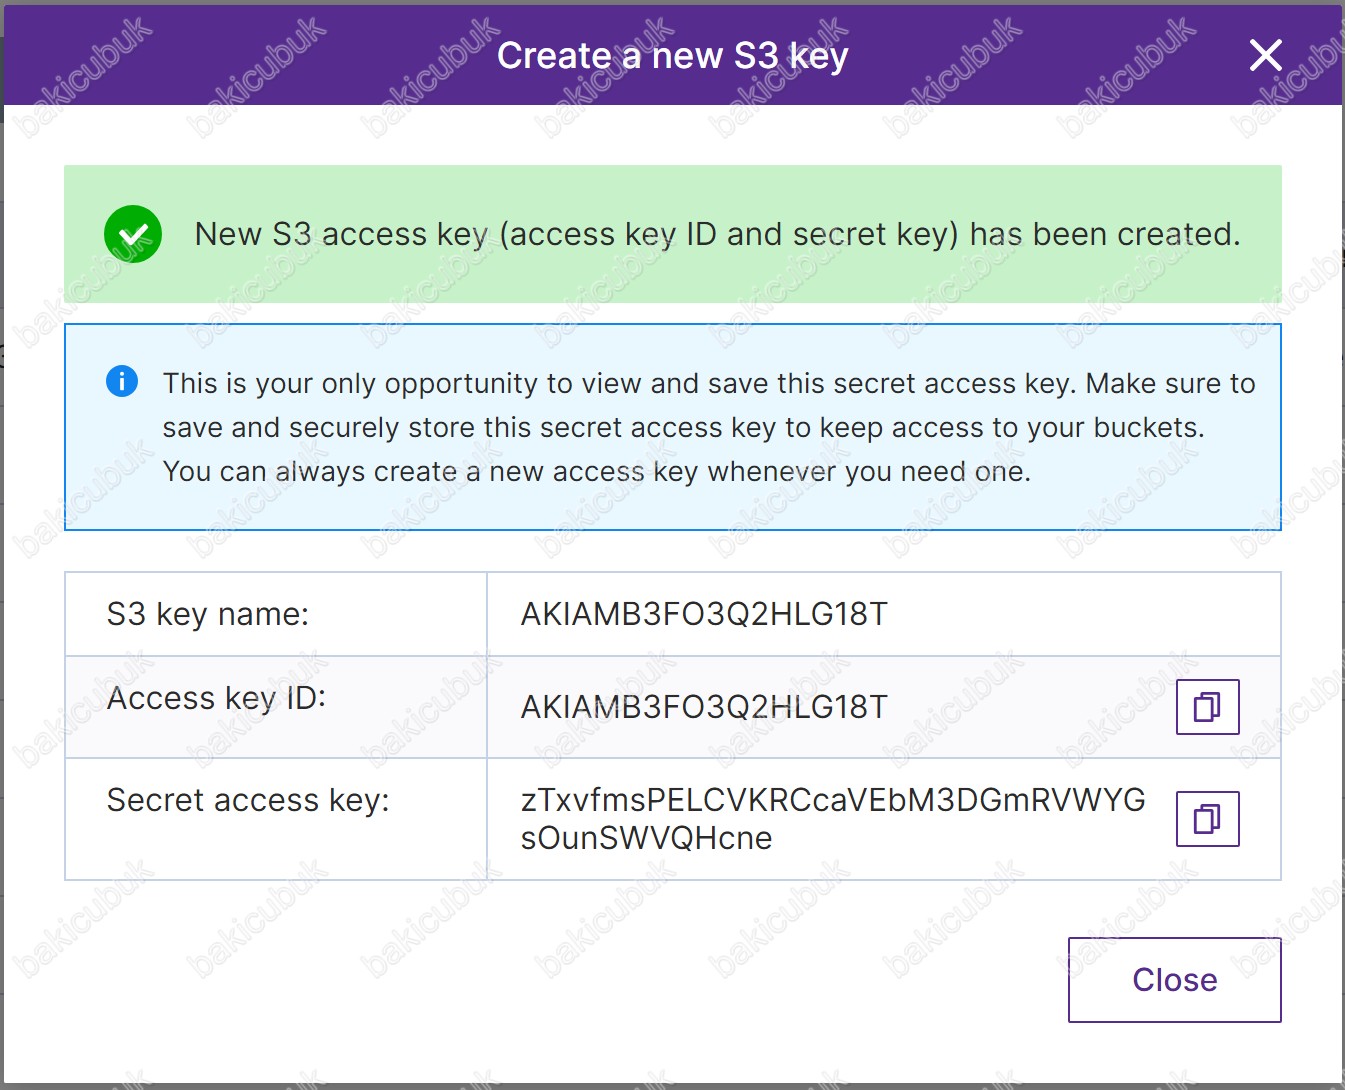Screen dimensions: 1345x1090
Task: Select the Access key ID value text
Action: point(704,707)
